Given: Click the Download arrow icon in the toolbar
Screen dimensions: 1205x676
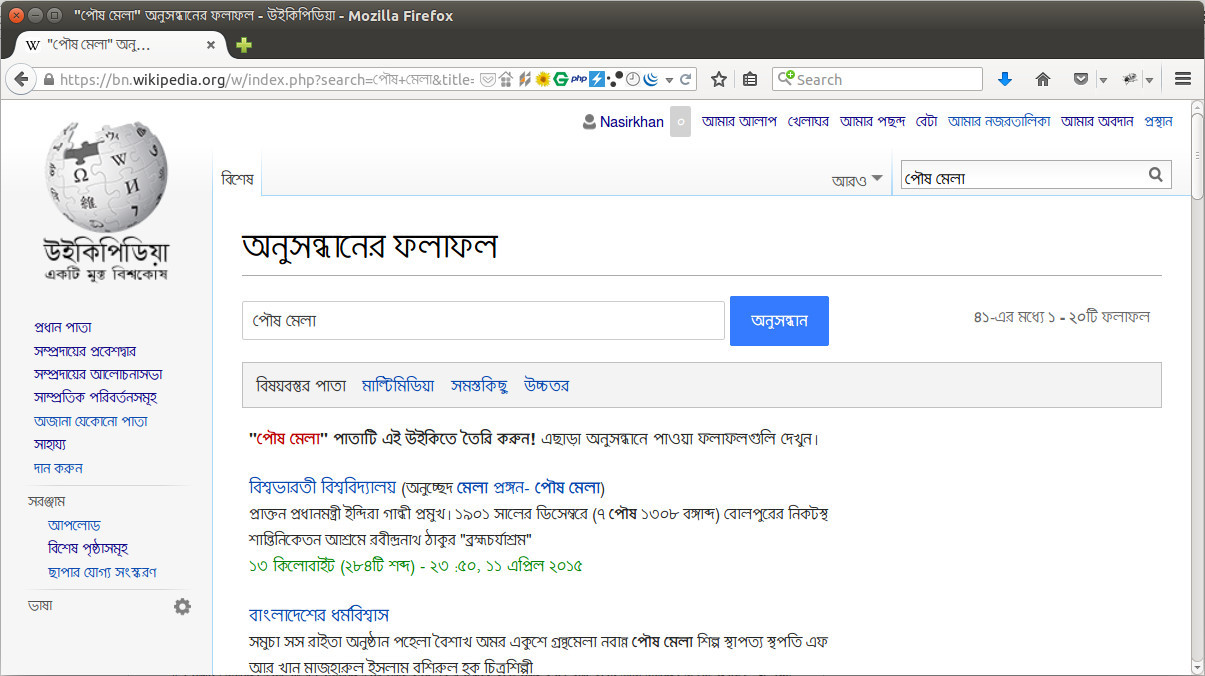Looking at the screenshot, I should tap(1005, 78).
